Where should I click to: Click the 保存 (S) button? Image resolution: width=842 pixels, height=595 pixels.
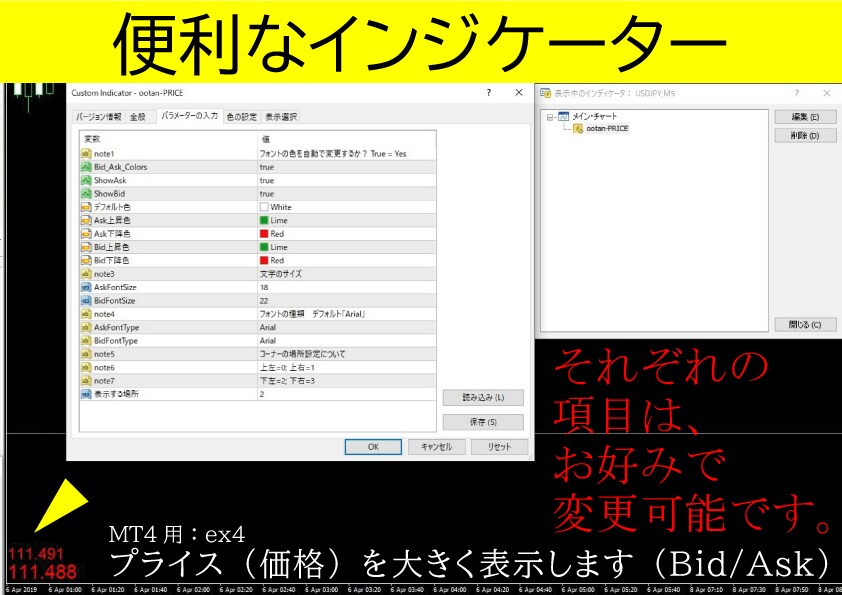coord(483,422)
